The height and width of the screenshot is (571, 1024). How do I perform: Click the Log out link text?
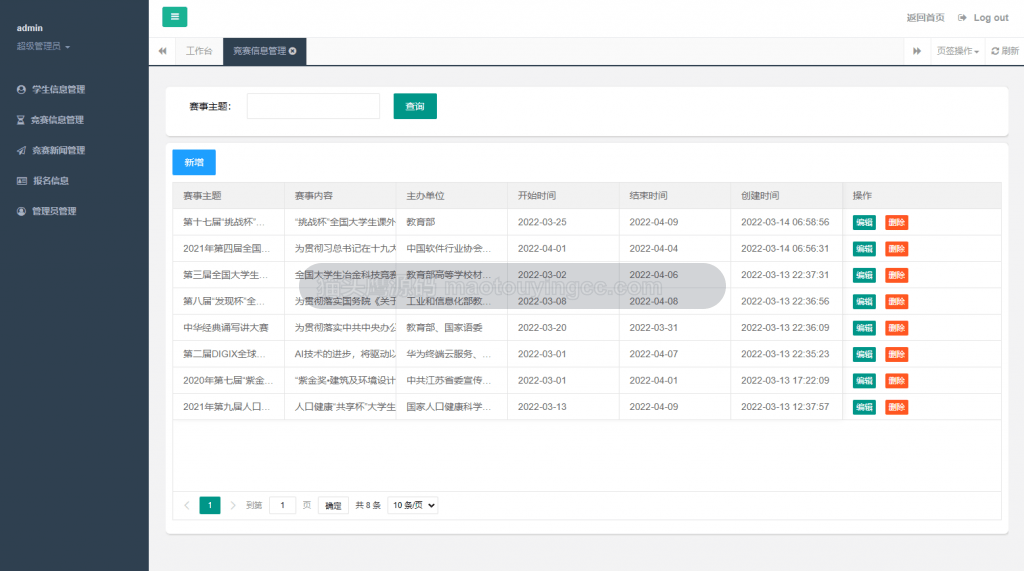click(991, 18)
